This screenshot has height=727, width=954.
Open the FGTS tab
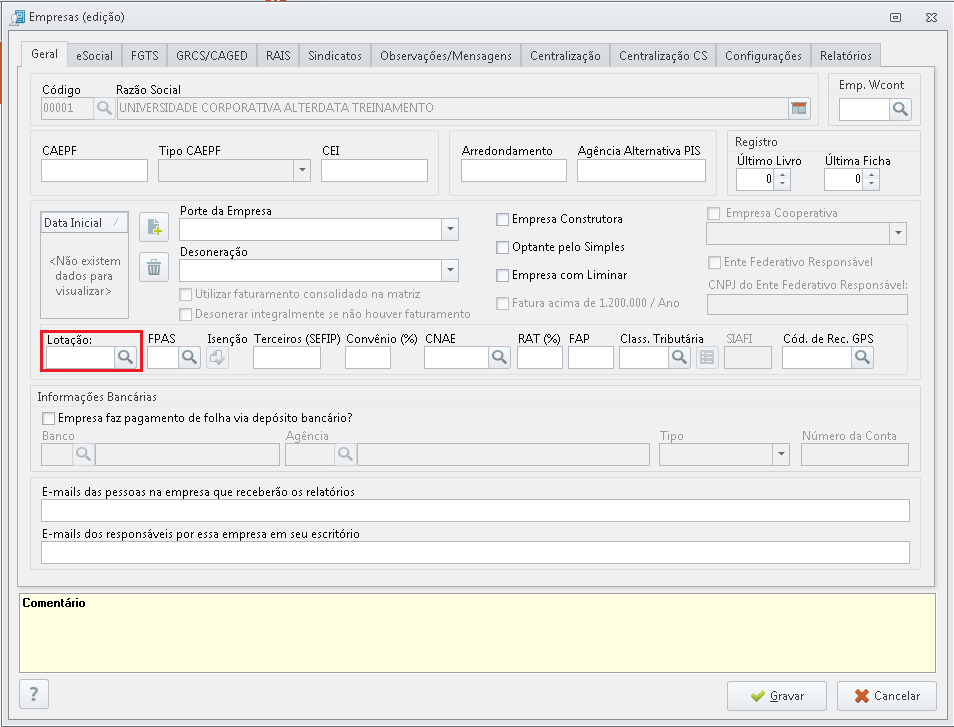point(144,56)
